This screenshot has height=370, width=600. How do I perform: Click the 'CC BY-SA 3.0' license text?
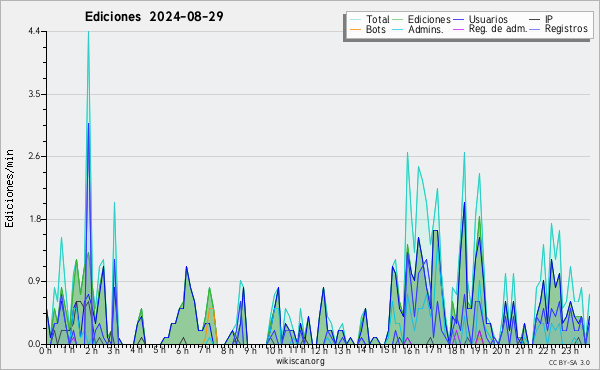(x=569, y=362)
